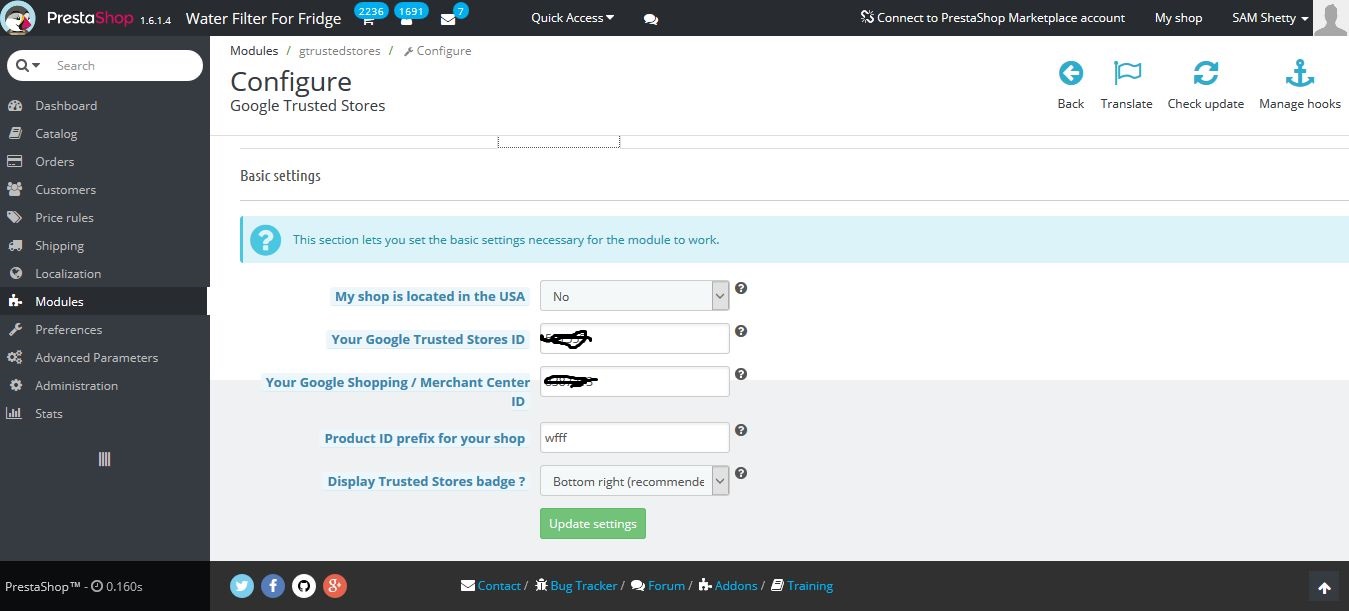
Task: Expand 'My shop is located in USA' dropdown
Action: point(634,296)
